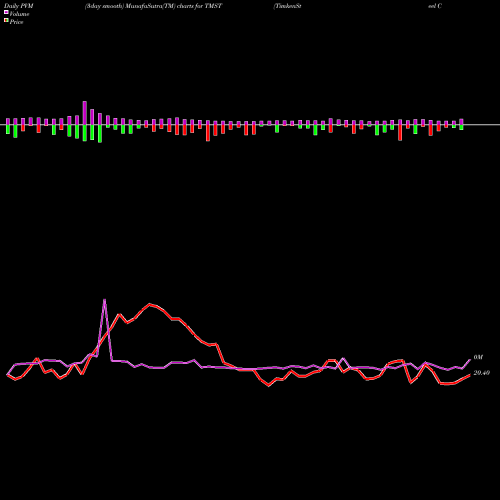Click the 20.40 price value label
The height and width of the screenshot is (500, 500).
482,373
